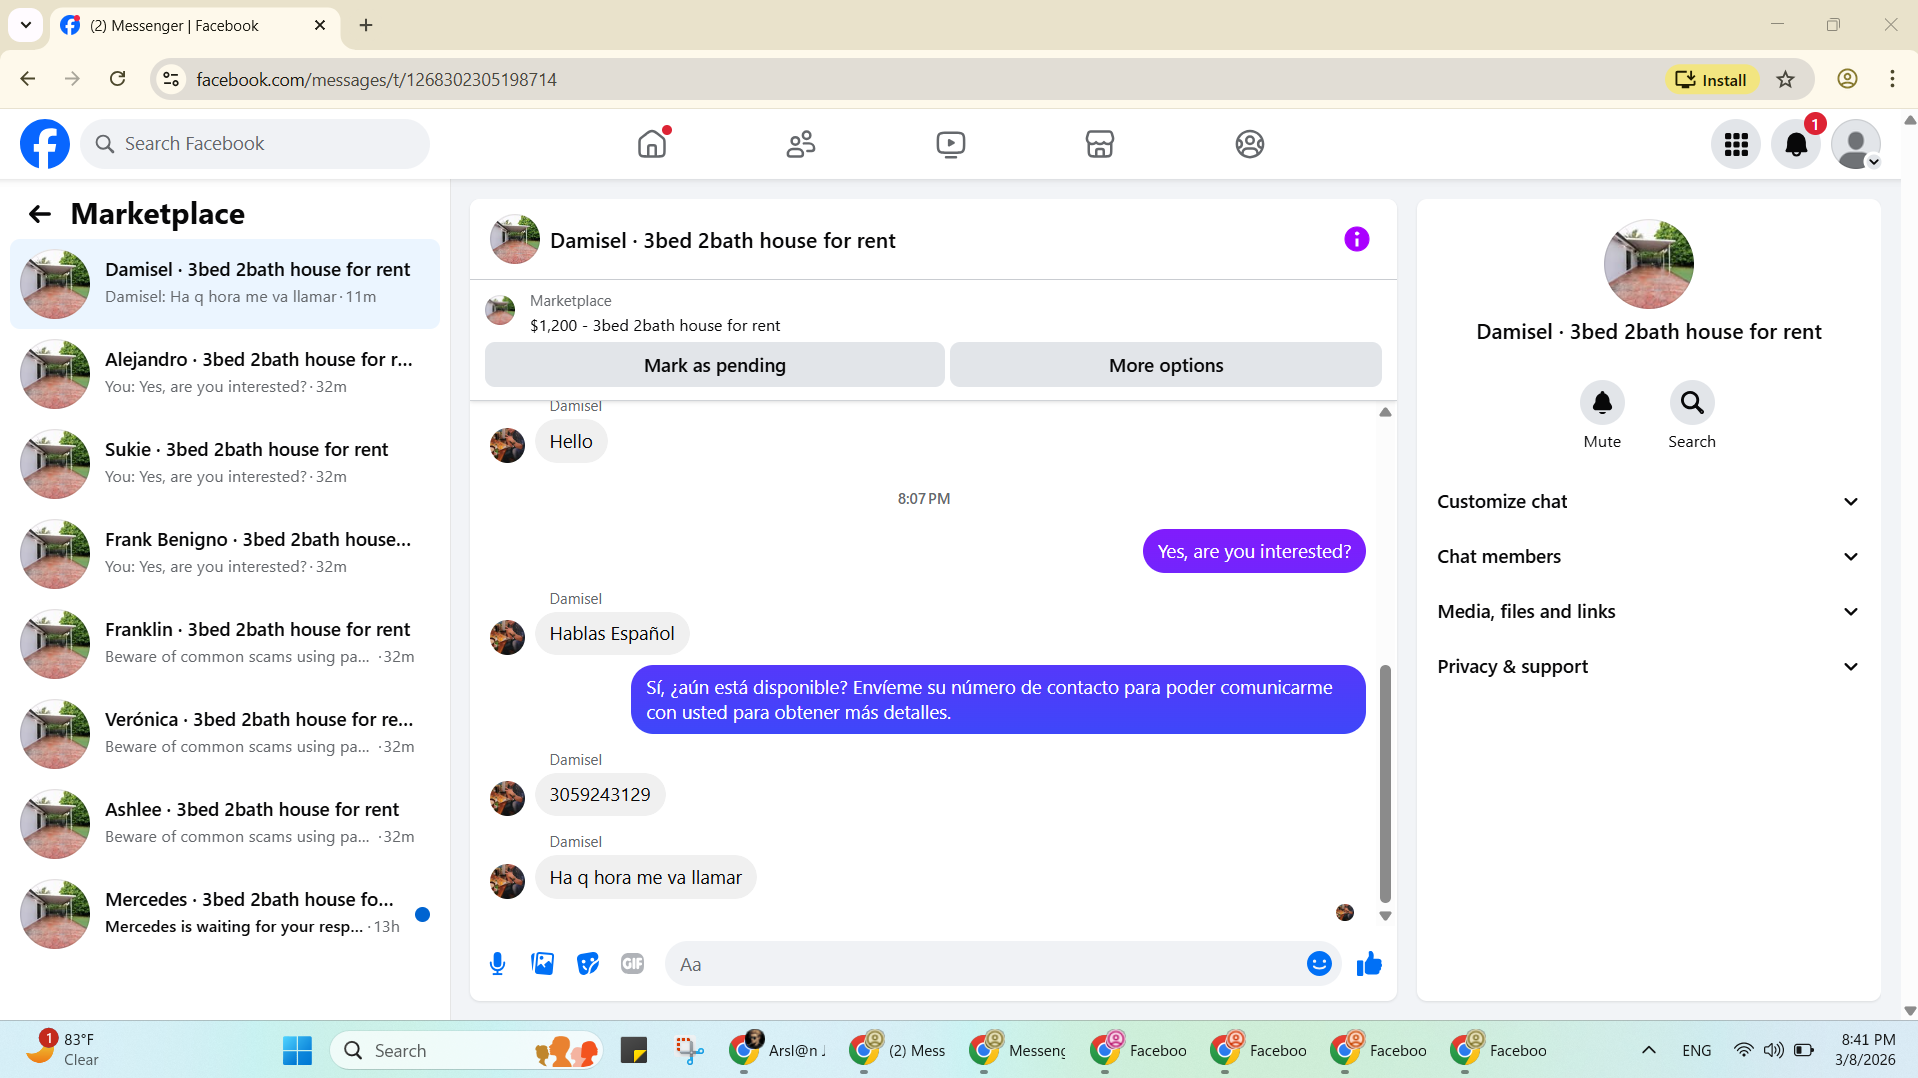Click the chat scrollbar thumb
Image resolution: width=1918 pixels, height=1078 pixels.
coord(1385,783)
